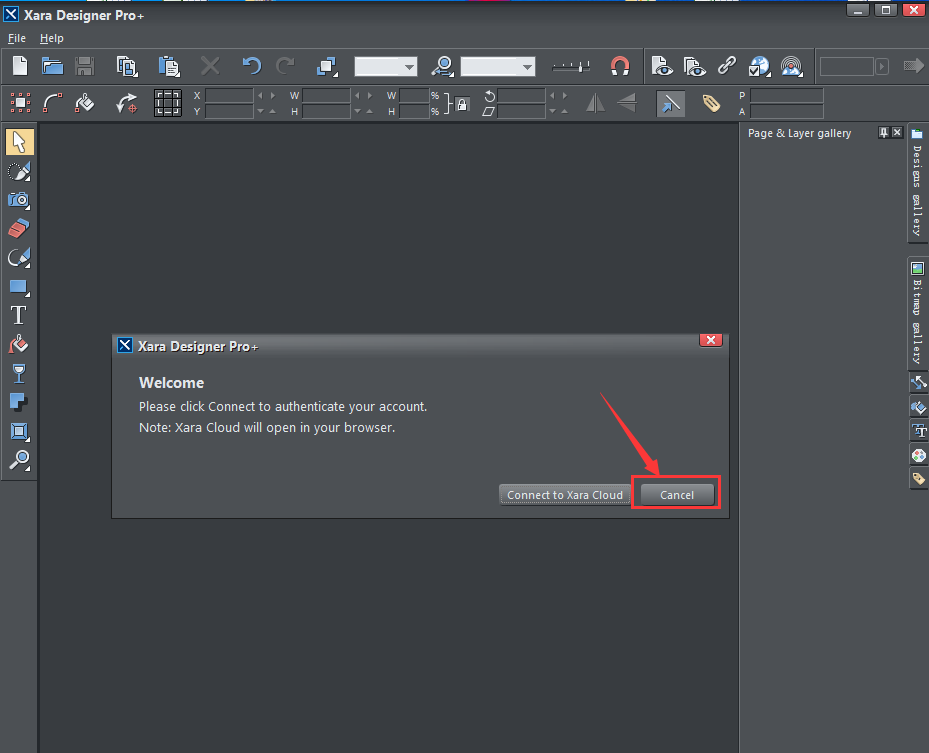Open the Line gallery icon on right bar
929x753 pixels.
click(x=918, y=383)
